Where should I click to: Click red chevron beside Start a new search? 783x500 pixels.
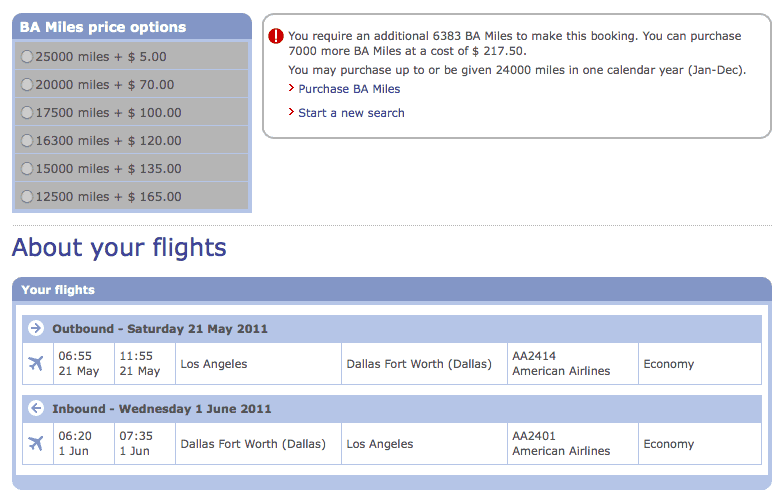tap(291, 113)
